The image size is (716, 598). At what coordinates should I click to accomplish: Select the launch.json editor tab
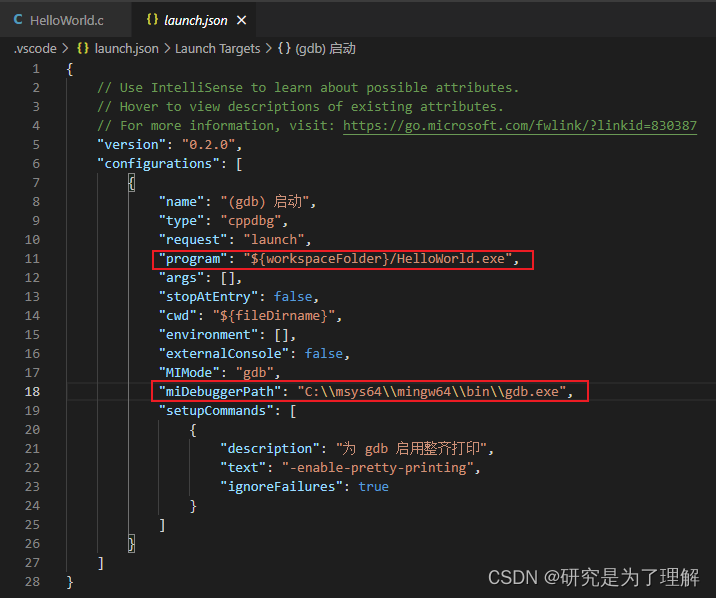point(194,20)
